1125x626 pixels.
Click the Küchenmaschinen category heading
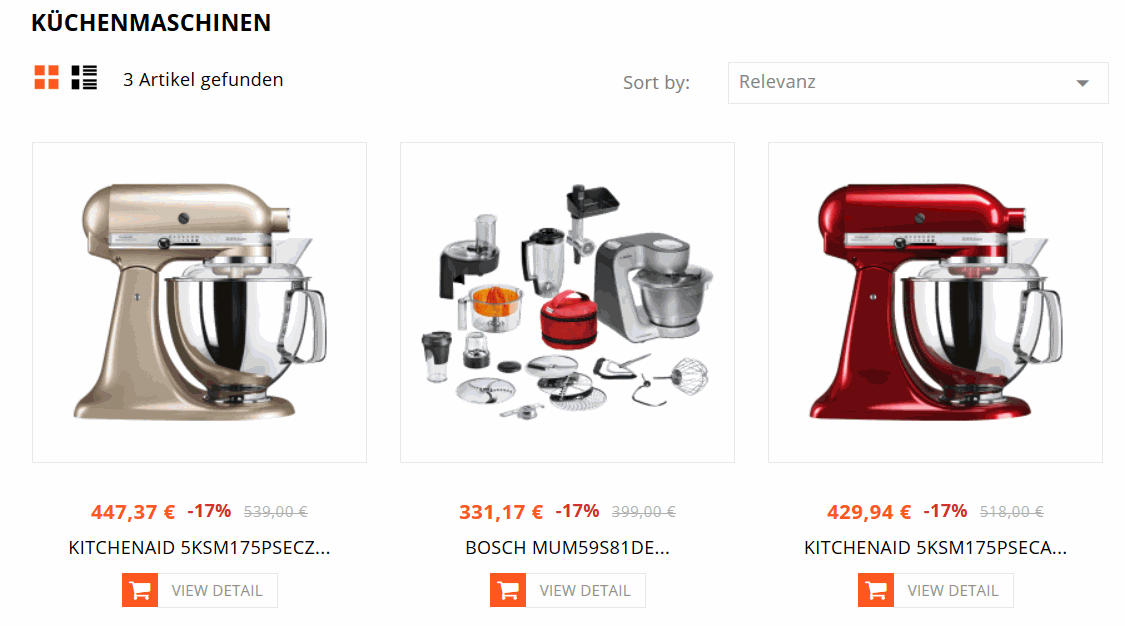pyautogui.click(x=151, y=23)
